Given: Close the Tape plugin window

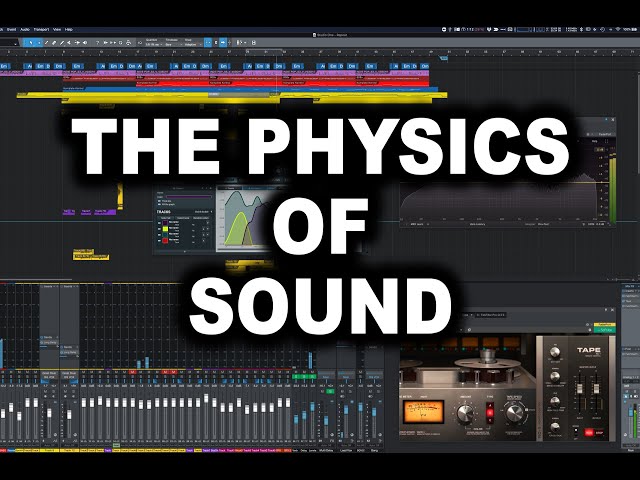Looking at the screenshot, I should (x=612, y=310).
